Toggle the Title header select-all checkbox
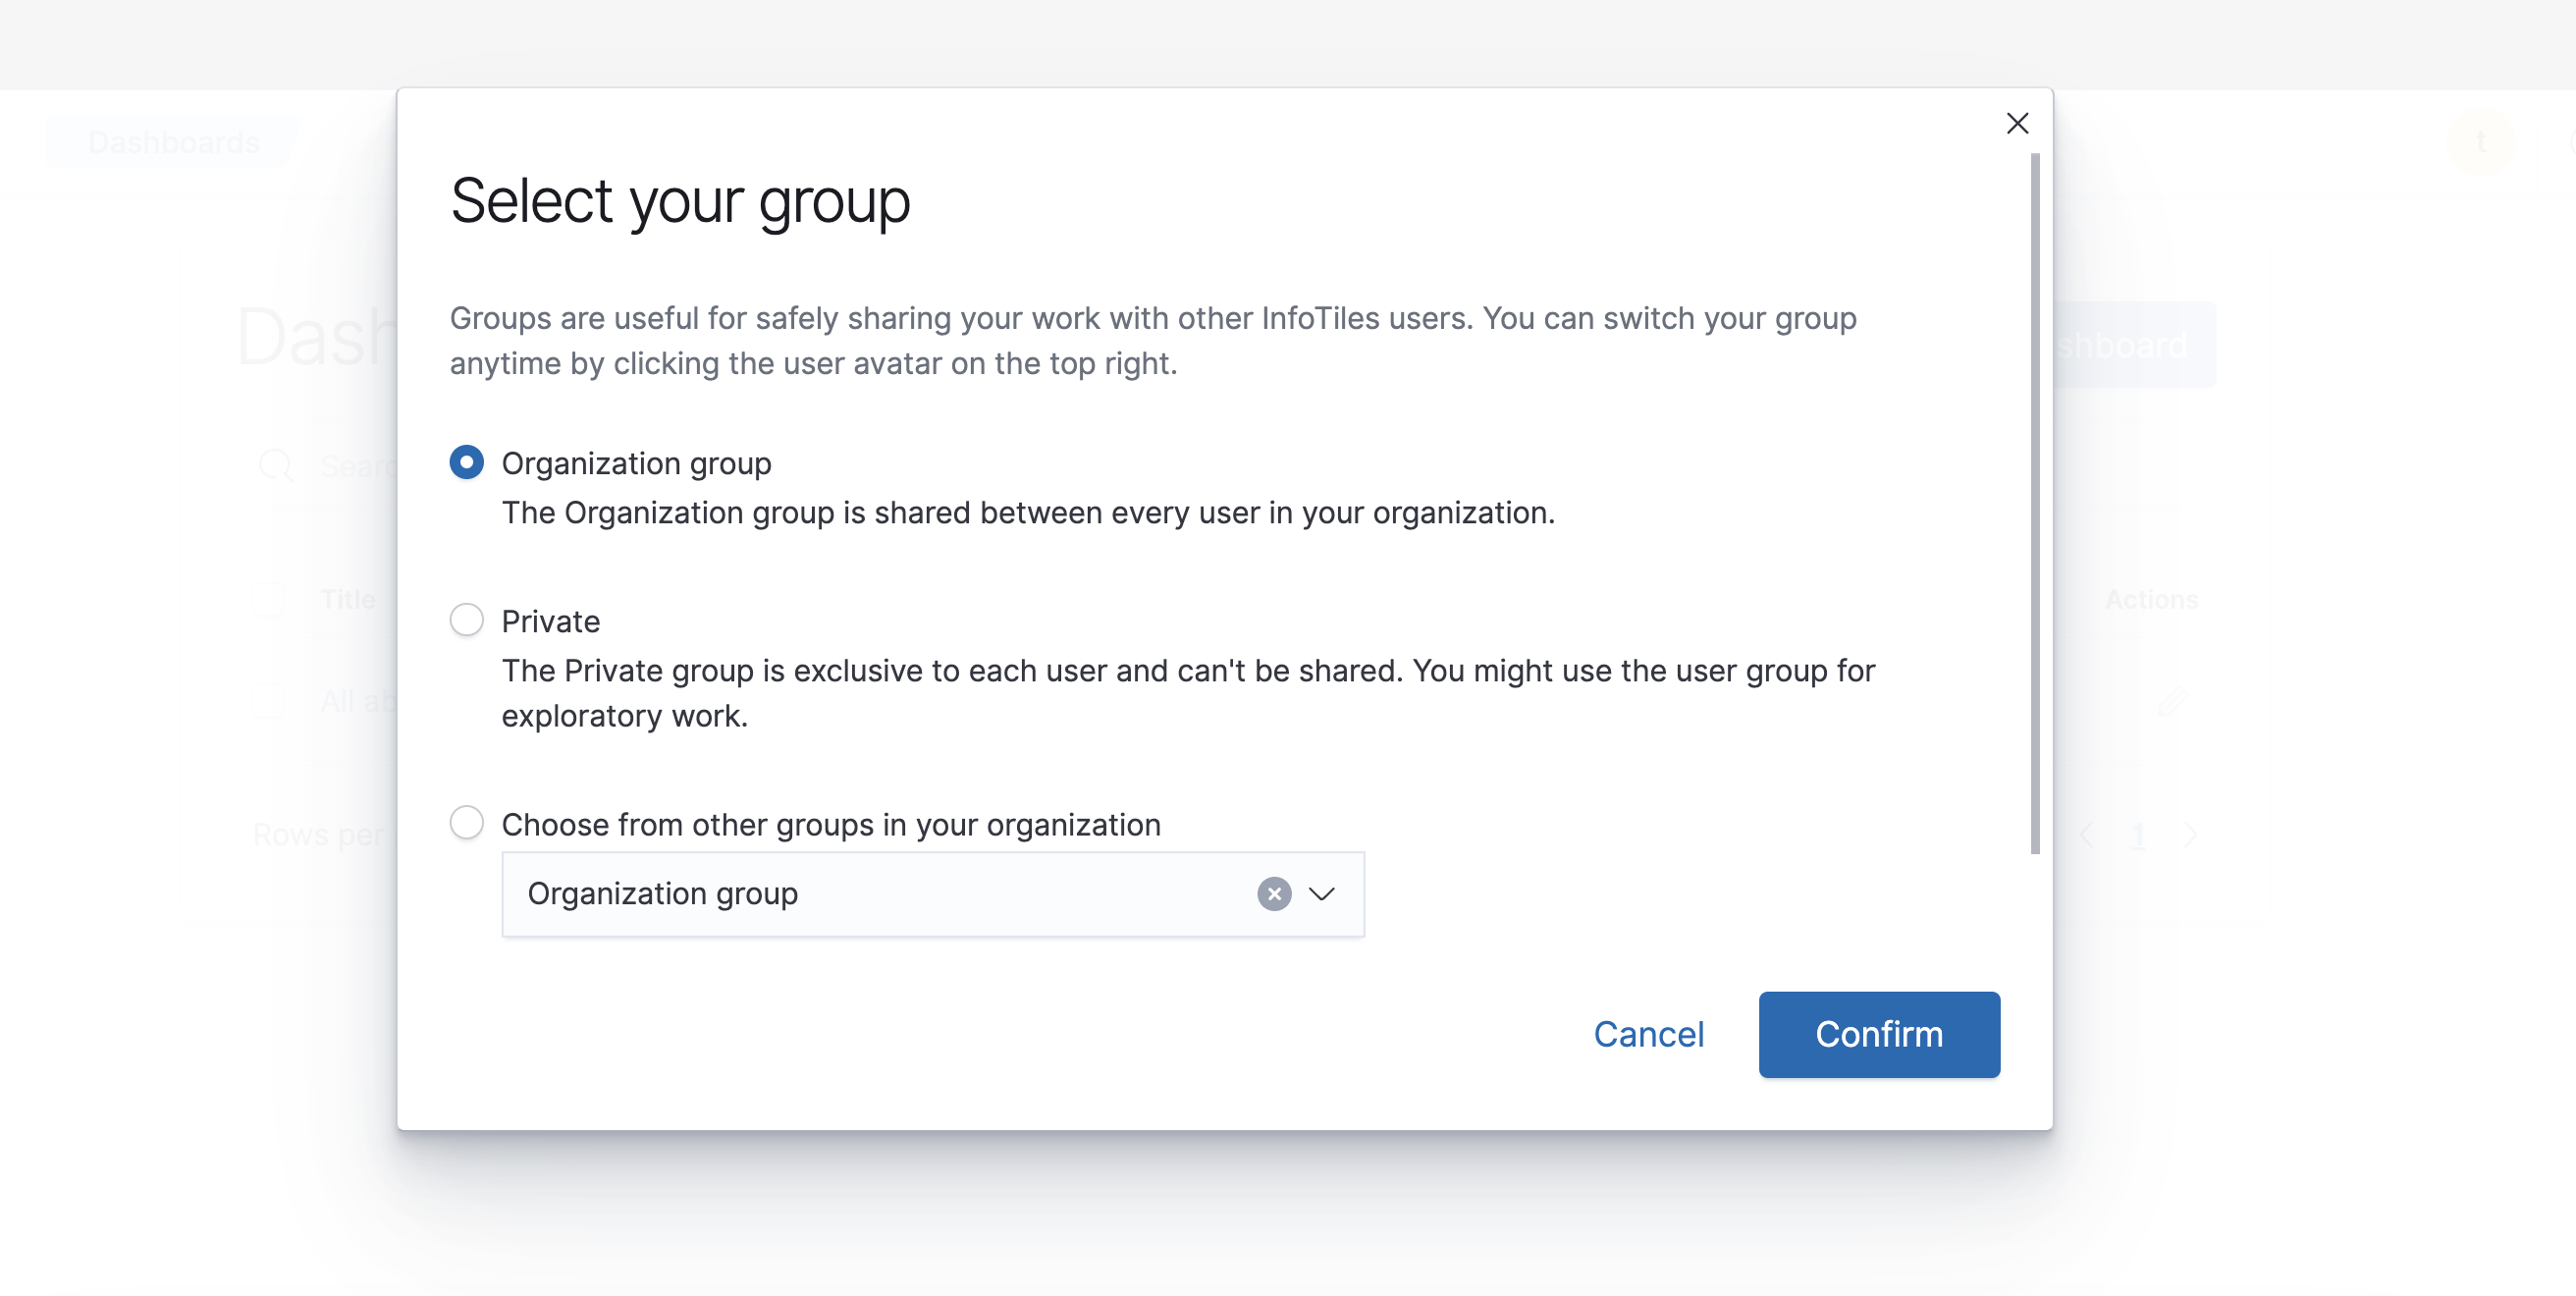Screen dimensions: 2576x1296 [269, 599]
